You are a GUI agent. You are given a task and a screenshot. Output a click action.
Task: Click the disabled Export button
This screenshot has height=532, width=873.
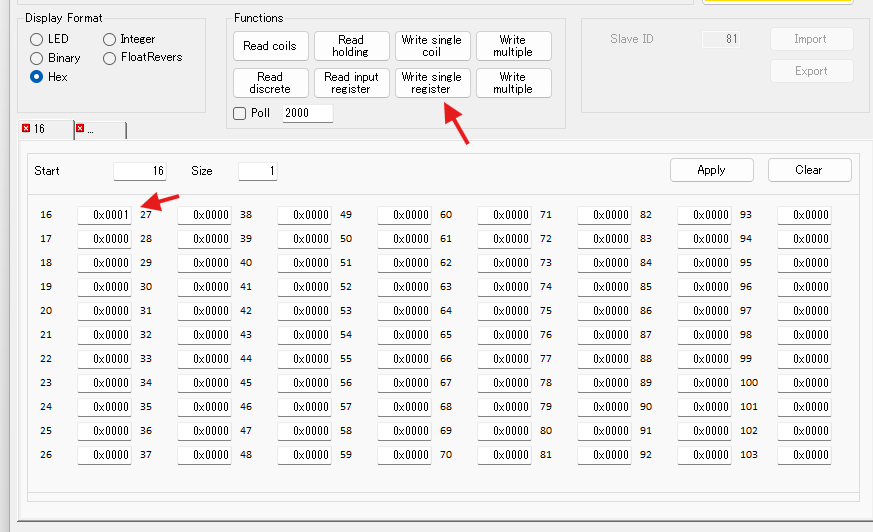(812, 71)
